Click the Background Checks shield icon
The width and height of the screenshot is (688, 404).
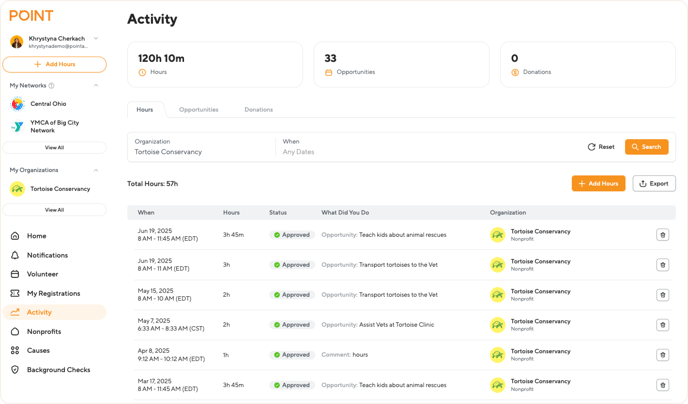[15, 370]
